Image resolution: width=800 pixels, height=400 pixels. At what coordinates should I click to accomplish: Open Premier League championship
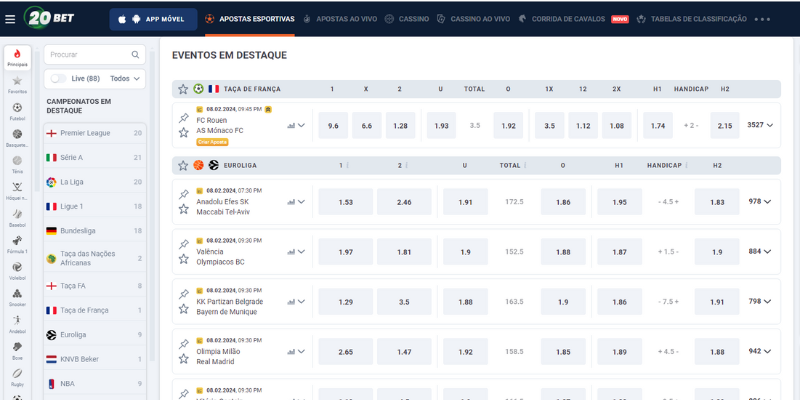point(94,133)
